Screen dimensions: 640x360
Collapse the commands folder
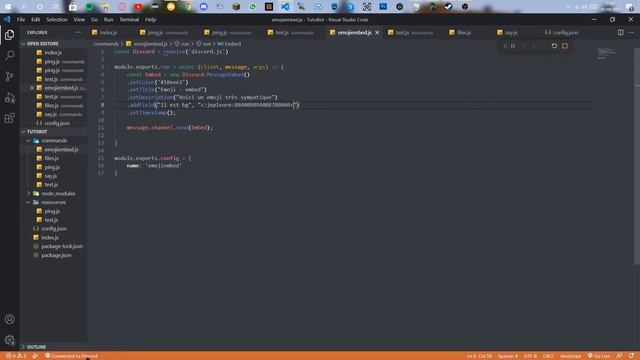54,140
